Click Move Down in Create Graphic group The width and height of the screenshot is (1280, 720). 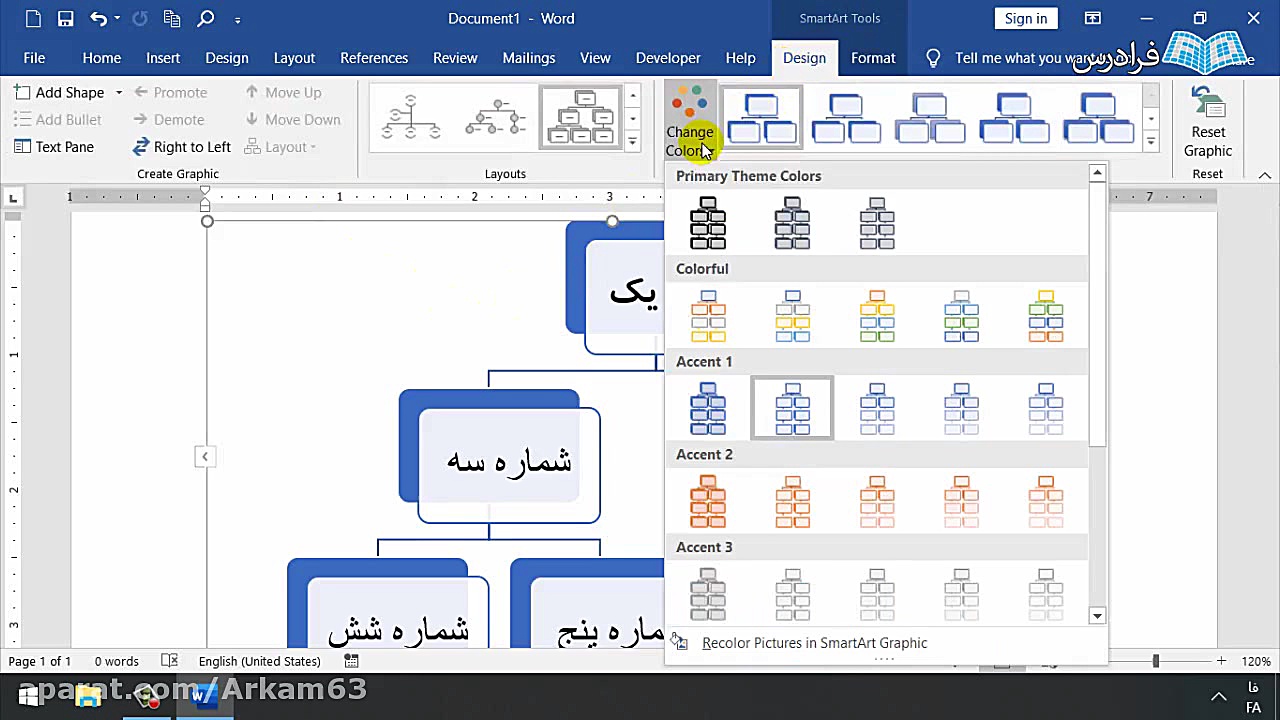tap(293, 119)
